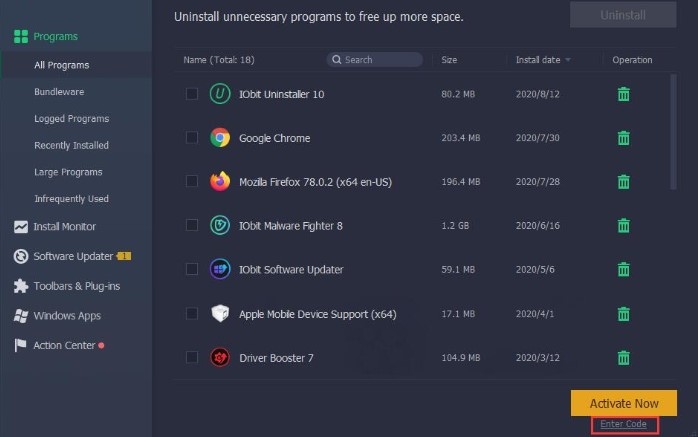
Task: Click the IObit Uninstaller 10 app icon
Action: [x=220, y=94]
